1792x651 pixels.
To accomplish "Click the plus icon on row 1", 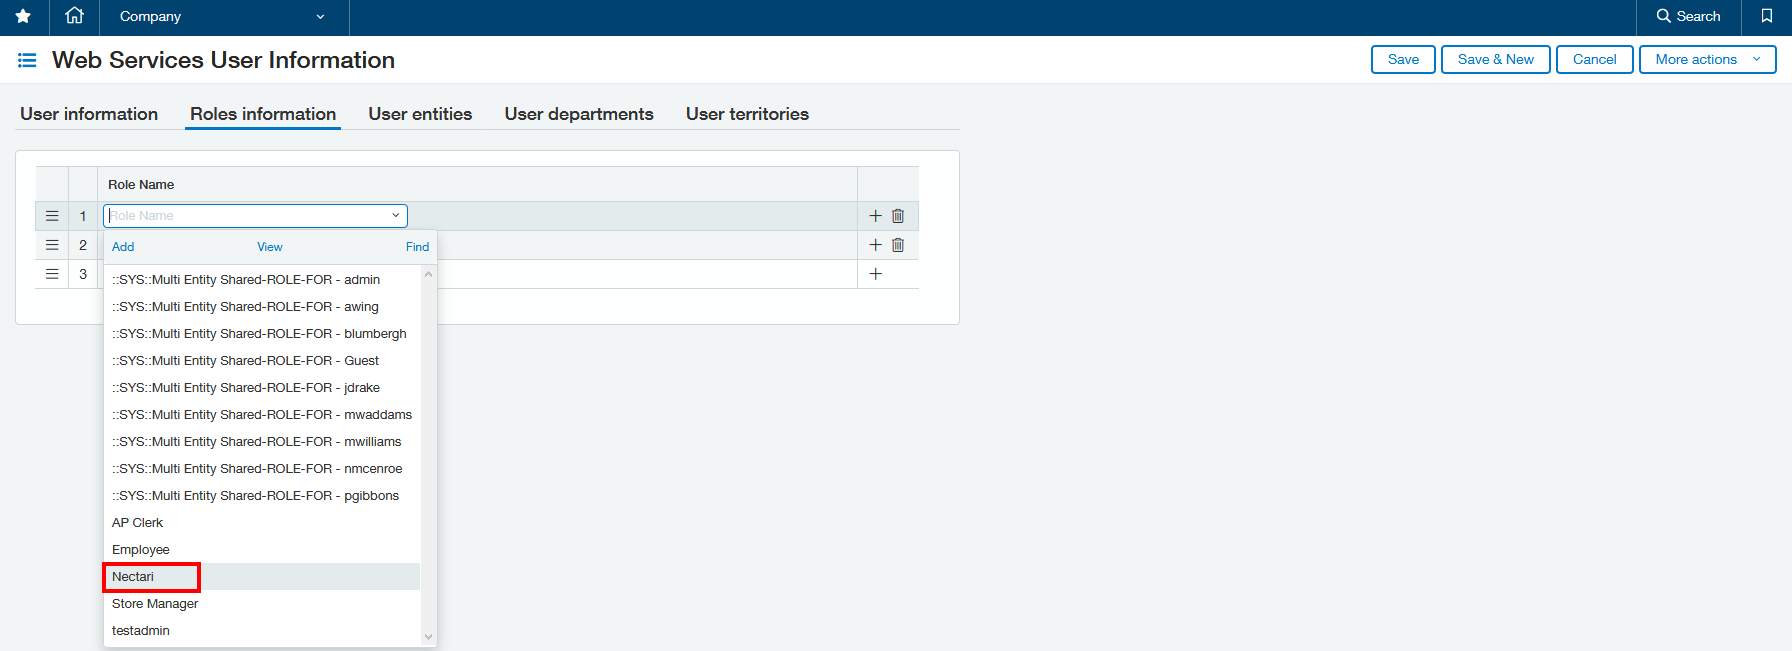I will pos(875,216).
